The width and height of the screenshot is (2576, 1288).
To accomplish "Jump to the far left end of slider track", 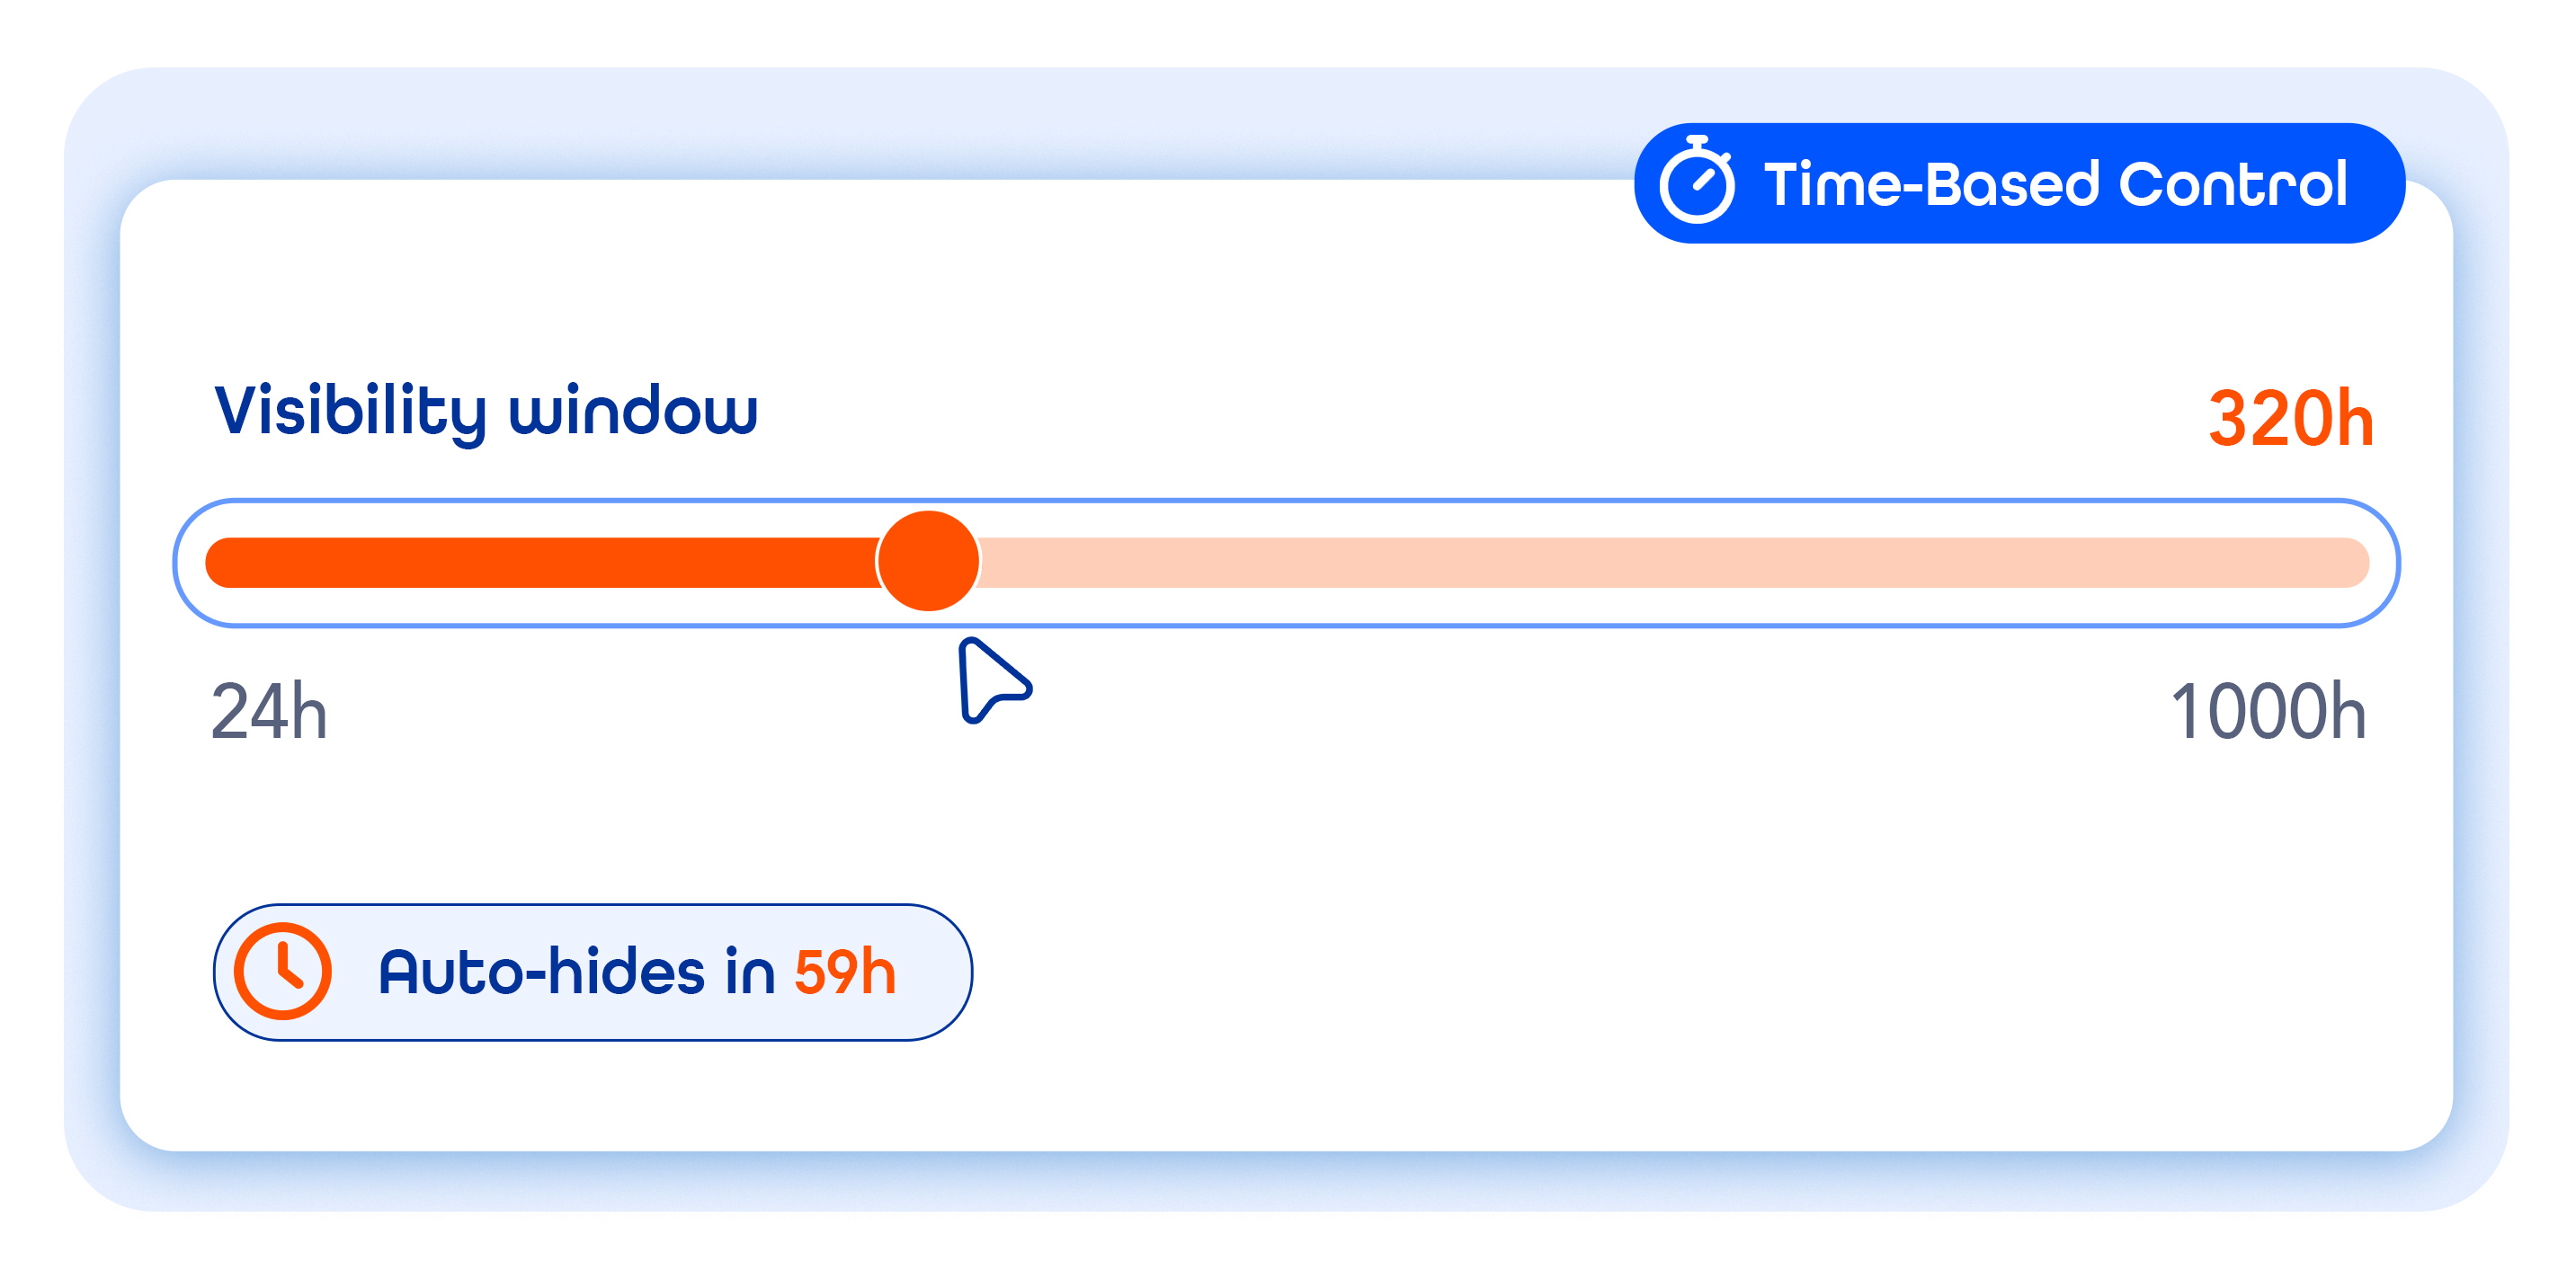I will pyautogui.click(x=220, y=563).
